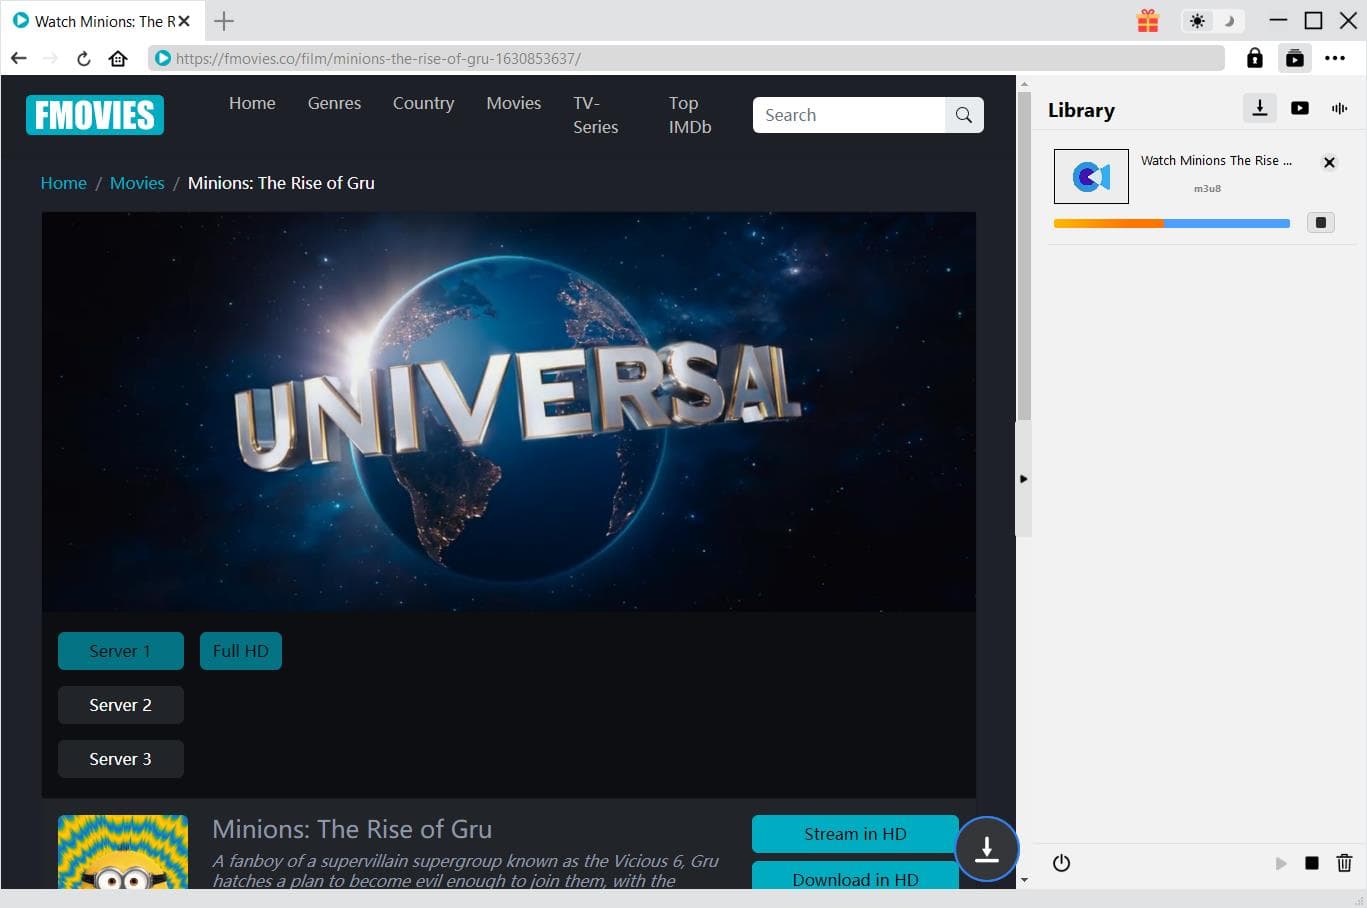Select Server 3
Image resolution: width=1367 pixels, height=908 pixels.
pyautogui.click(x=121, y=759)
